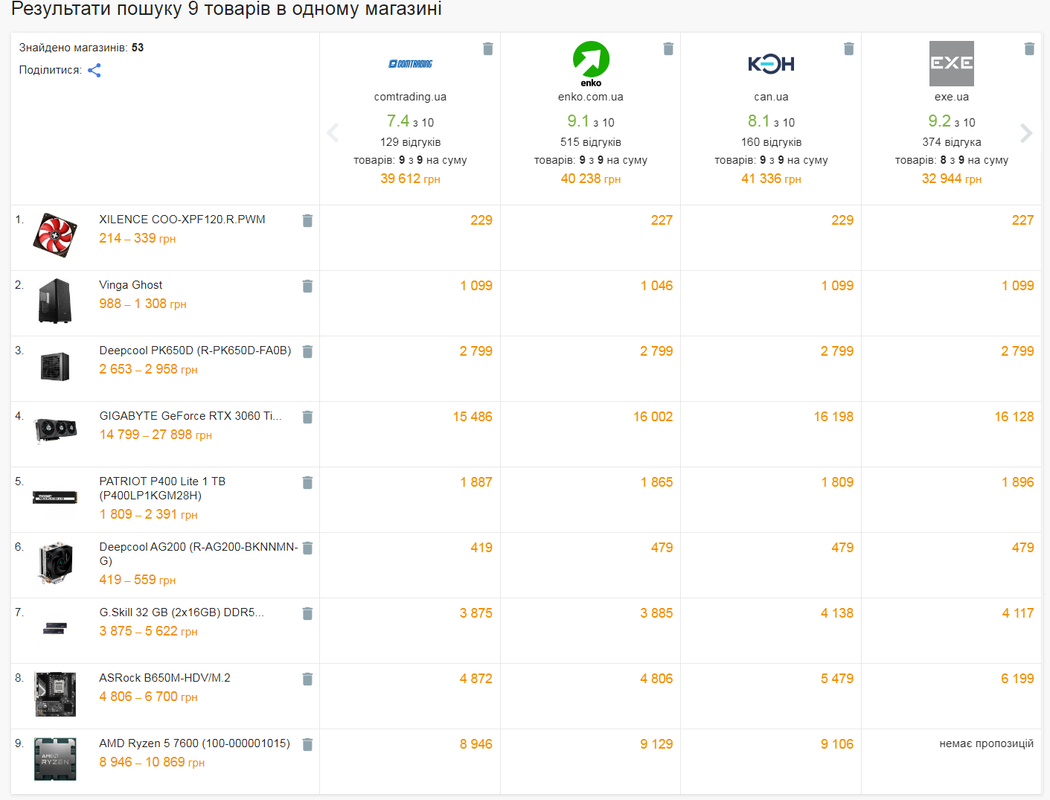Remove can.ua store column with trash icon
1050x800 pixels.
point(849,49)
